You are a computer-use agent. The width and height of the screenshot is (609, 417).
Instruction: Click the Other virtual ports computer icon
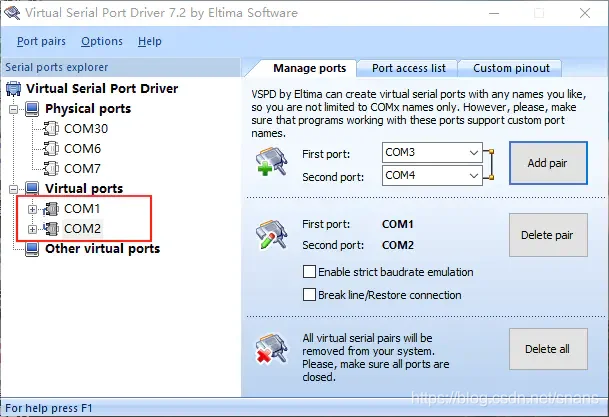click(x=32, y=249)
